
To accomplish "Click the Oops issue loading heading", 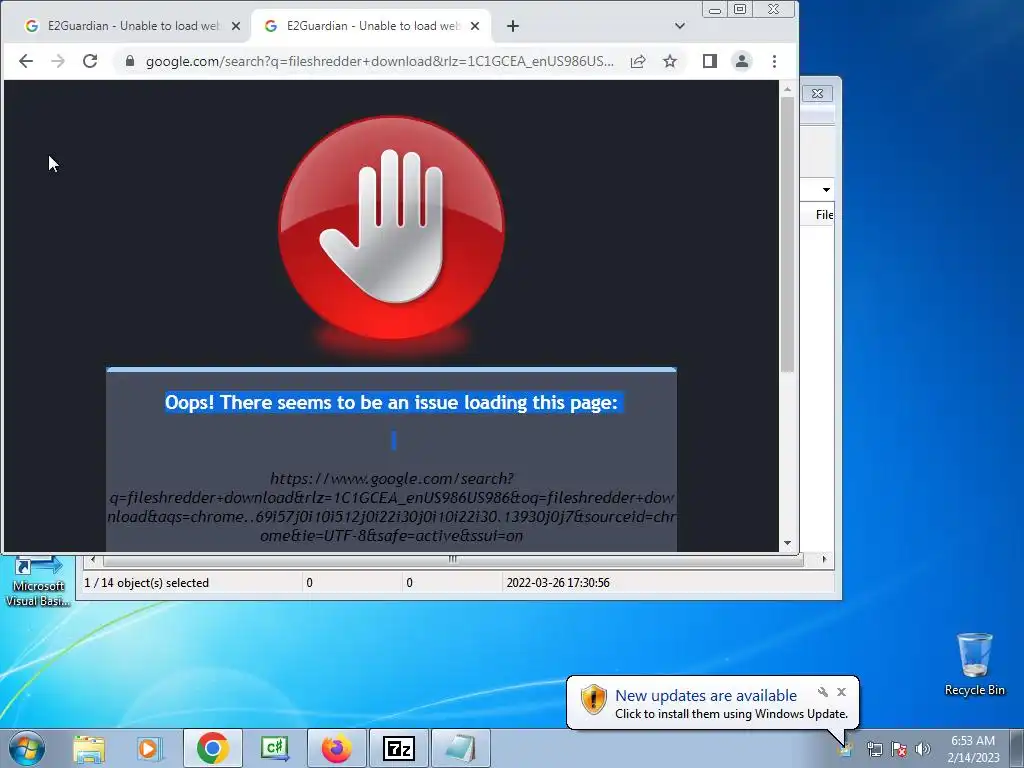I will (x=391, y=402).
